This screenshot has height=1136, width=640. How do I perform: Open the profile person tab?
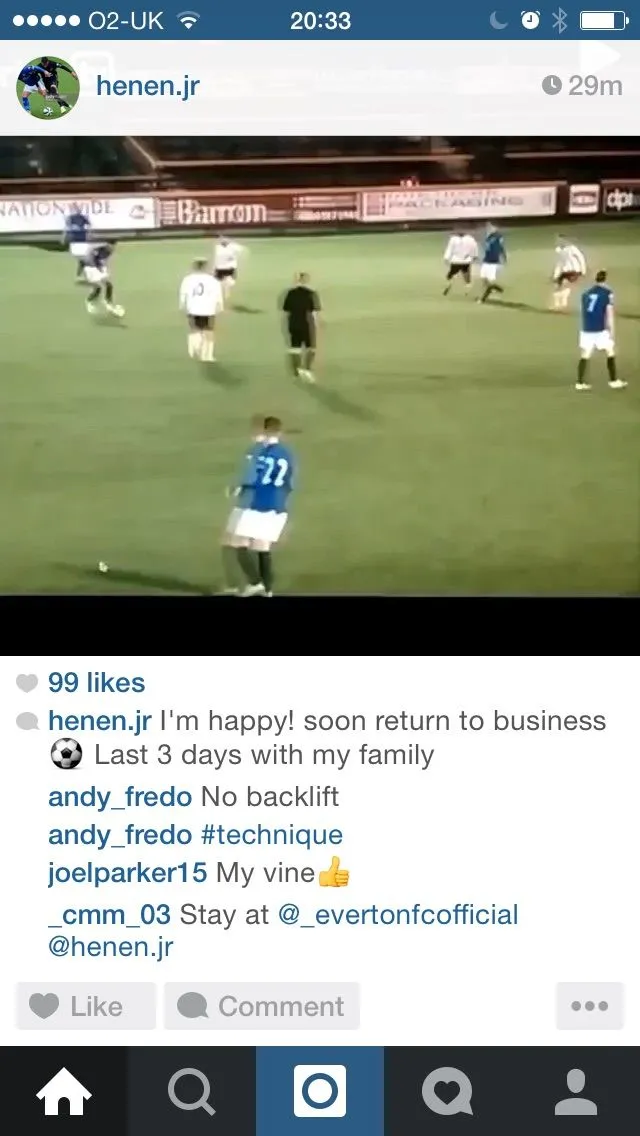coord(575,1091)
